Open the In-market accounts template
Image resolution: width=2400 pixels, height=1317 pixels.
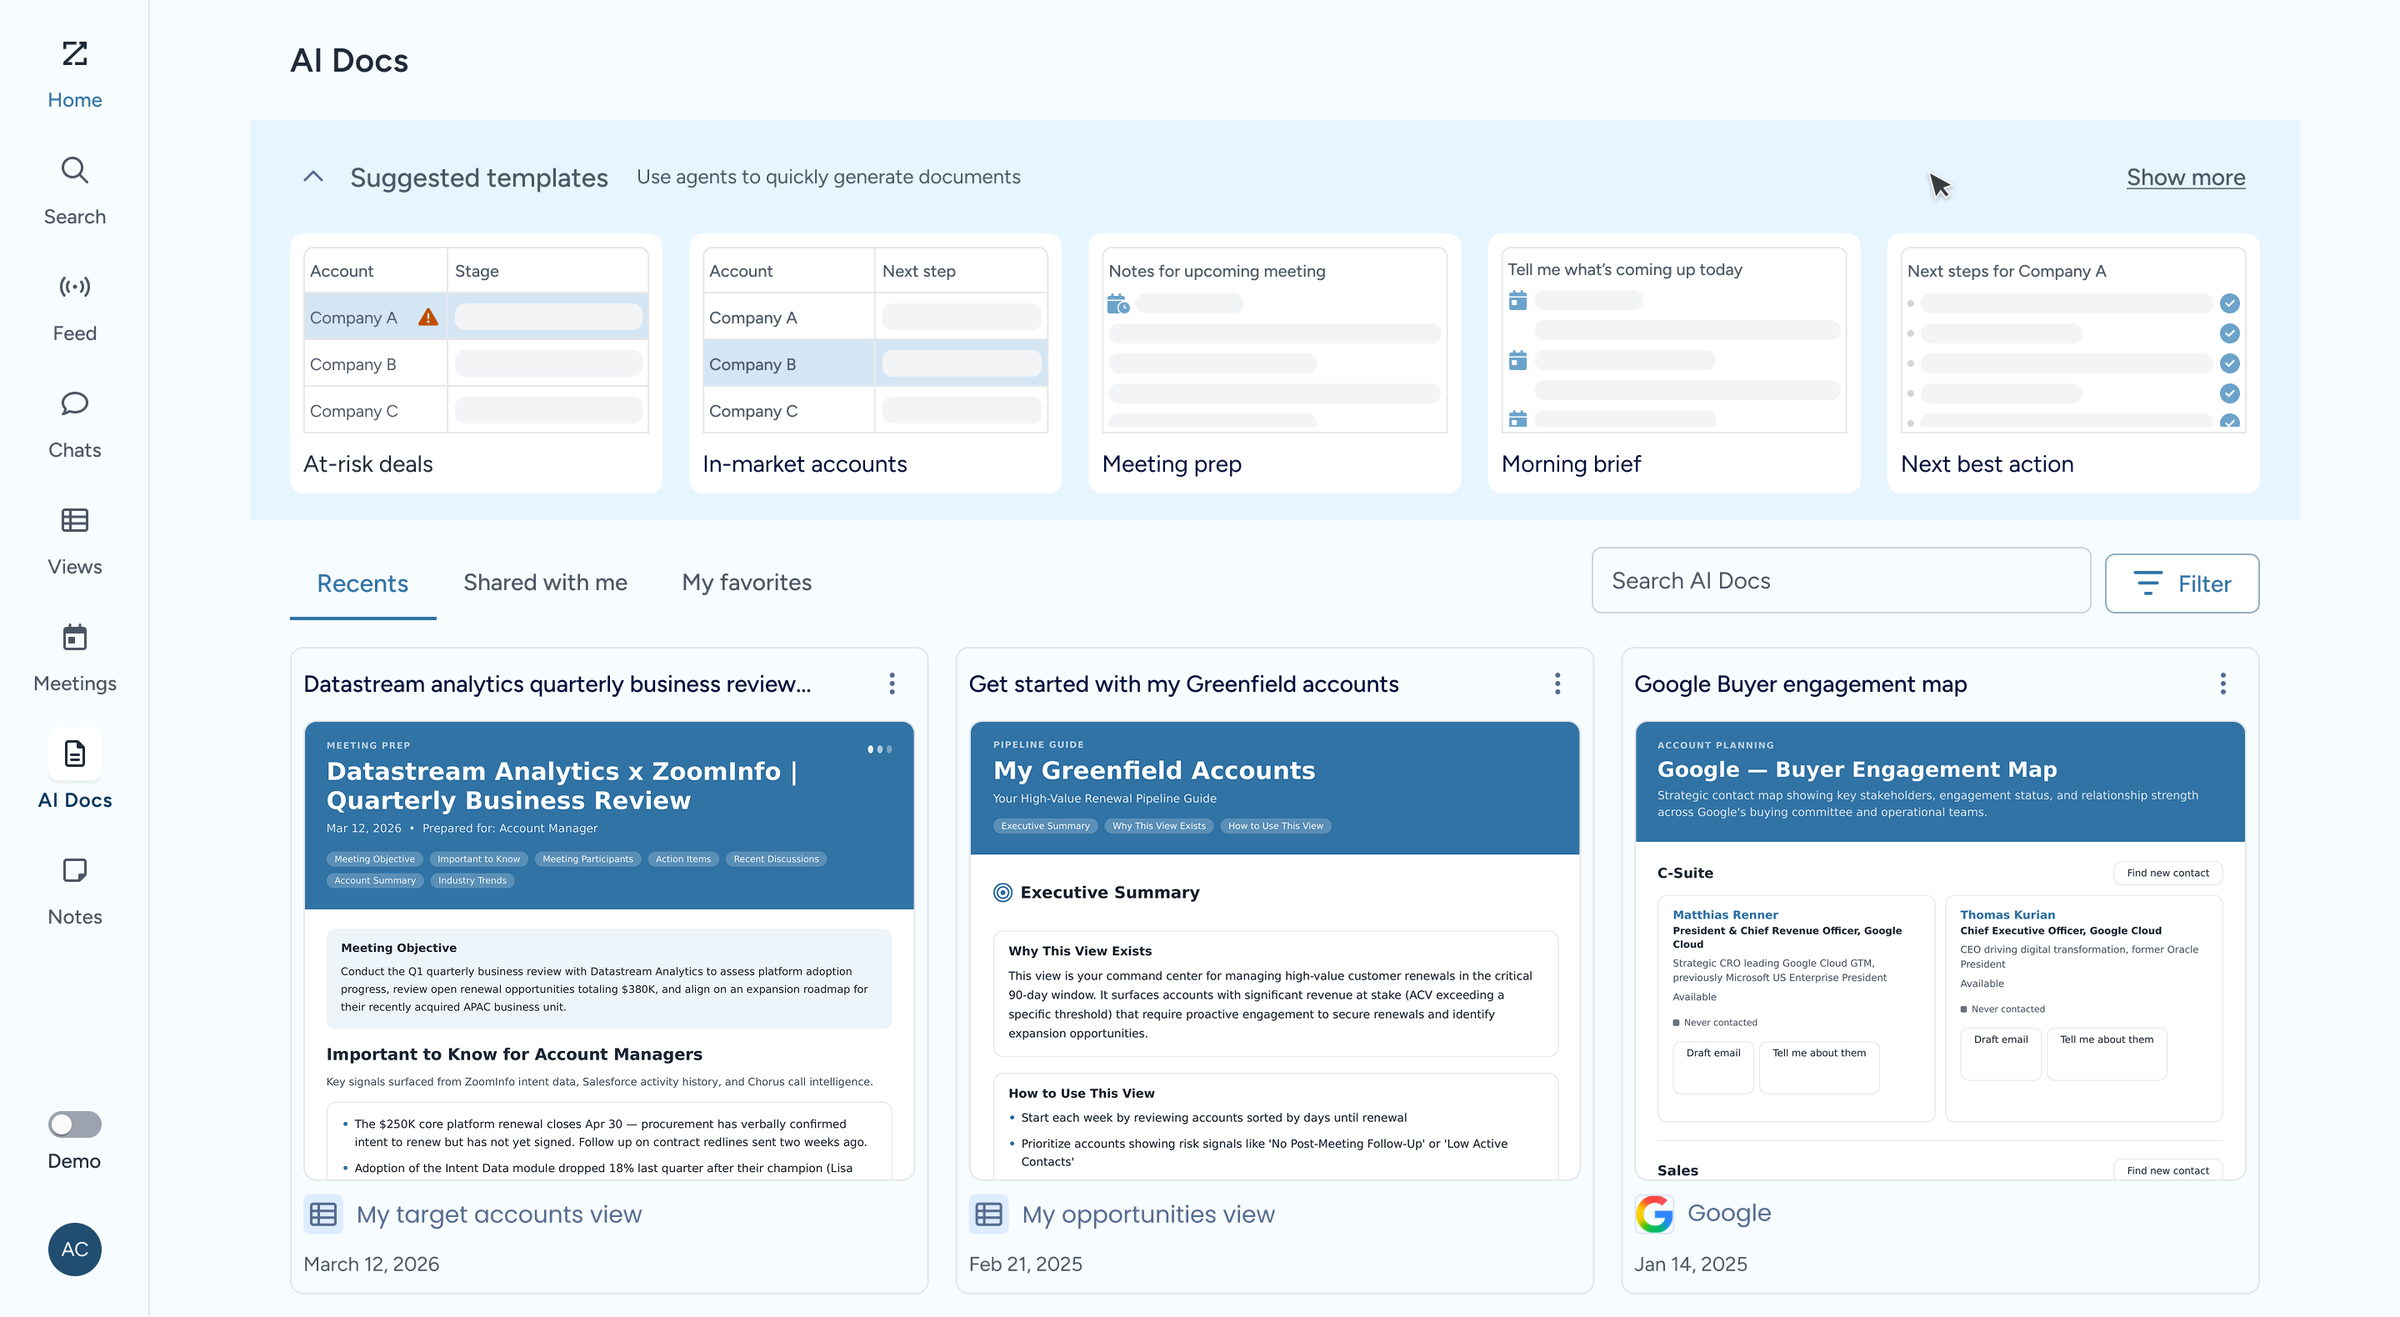pyautogui.click(x=875, y=363)
